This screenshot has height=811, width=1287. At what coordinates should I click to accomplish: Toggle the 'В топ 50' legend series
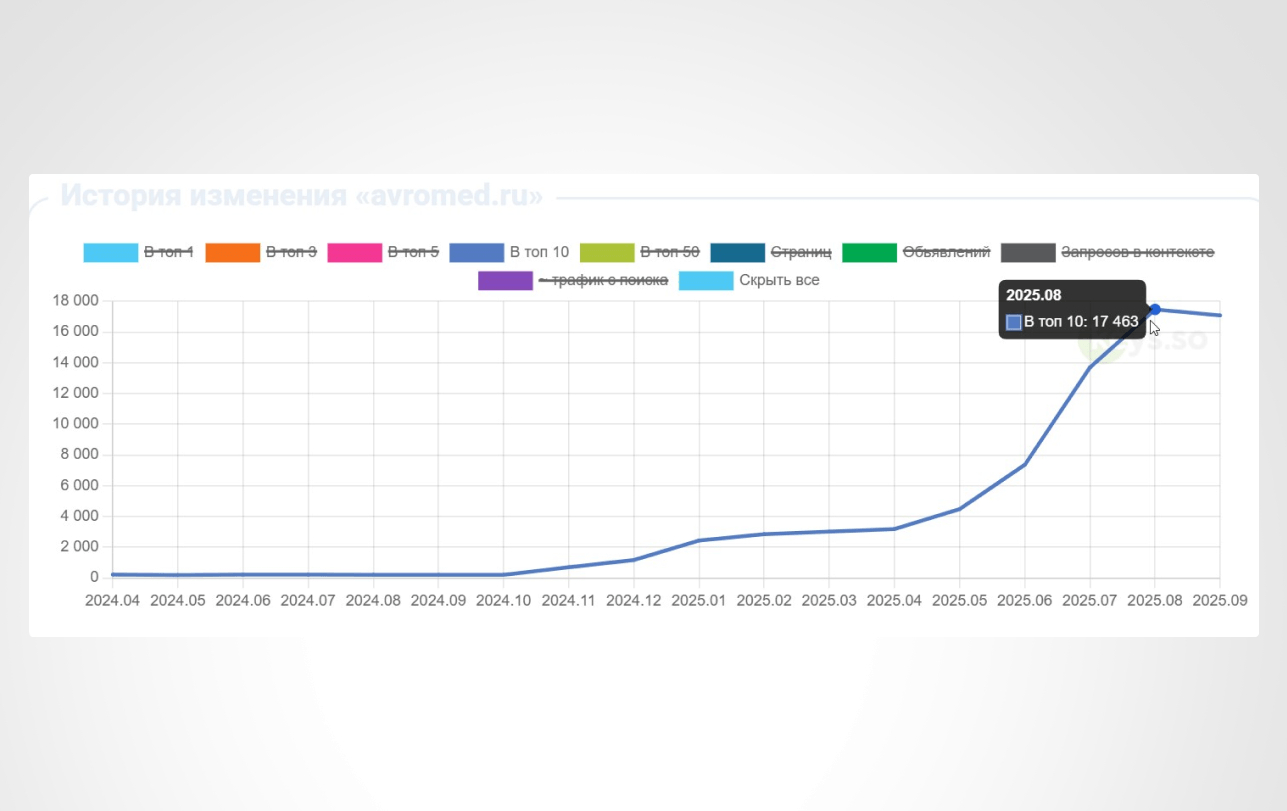[x=670, y=252]
